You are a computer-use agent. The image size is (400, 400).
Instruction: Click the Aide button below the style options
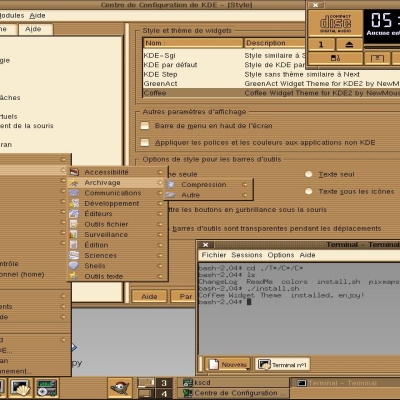pos(149,296)
